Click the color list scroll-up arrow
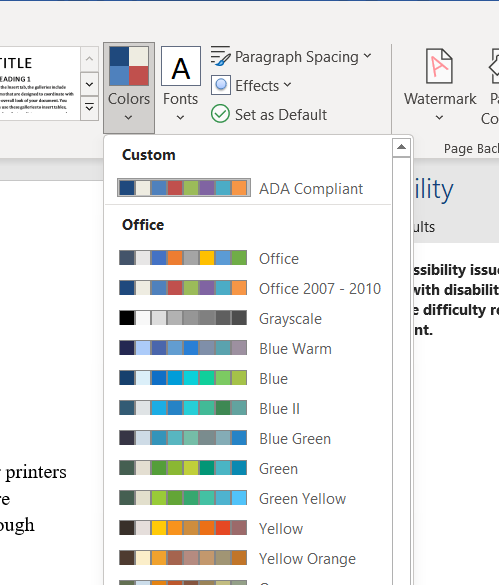This screenshot has height=585, width=499. 402,147
